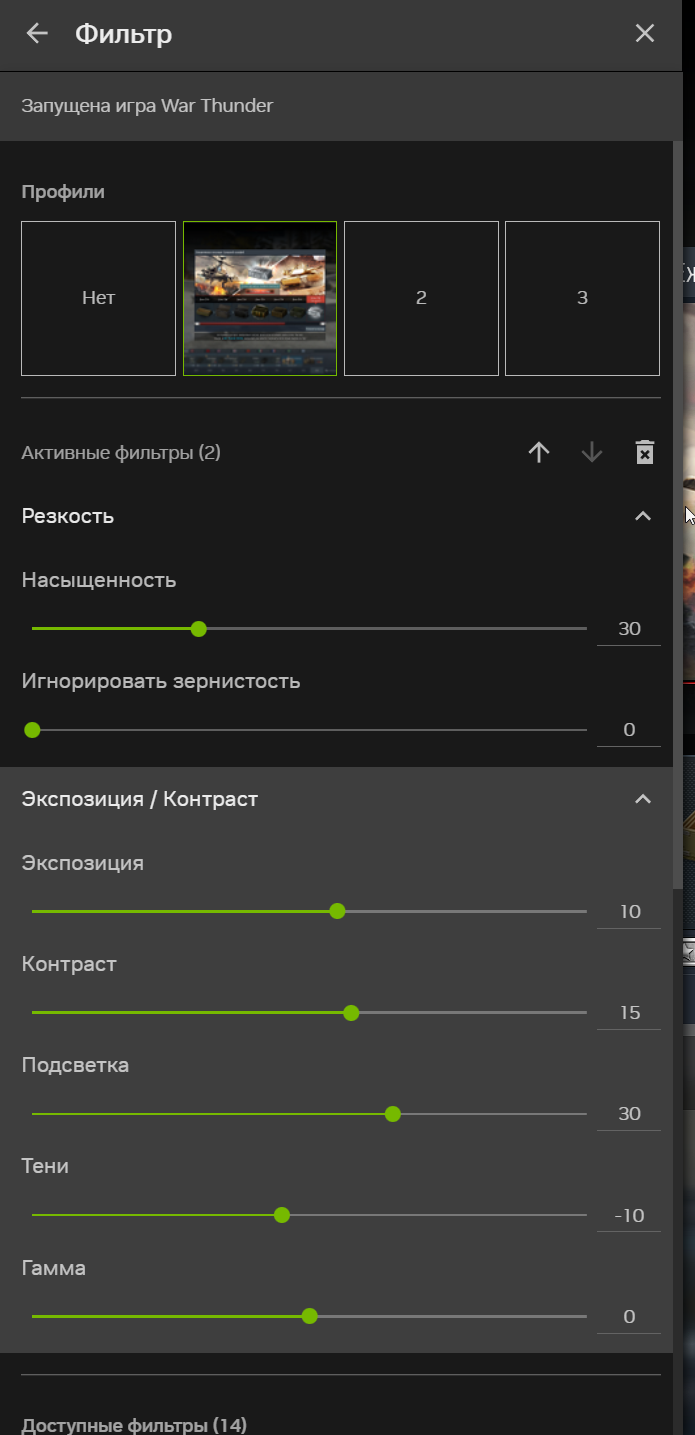Click the Насыщенность slider handle

[x=199, y=629]
